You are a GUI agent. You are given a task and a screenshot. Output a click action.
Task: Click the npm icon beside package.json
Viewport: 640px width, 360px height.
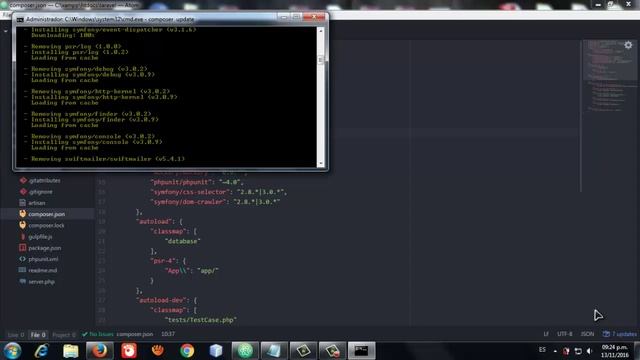tap(22, 247)
